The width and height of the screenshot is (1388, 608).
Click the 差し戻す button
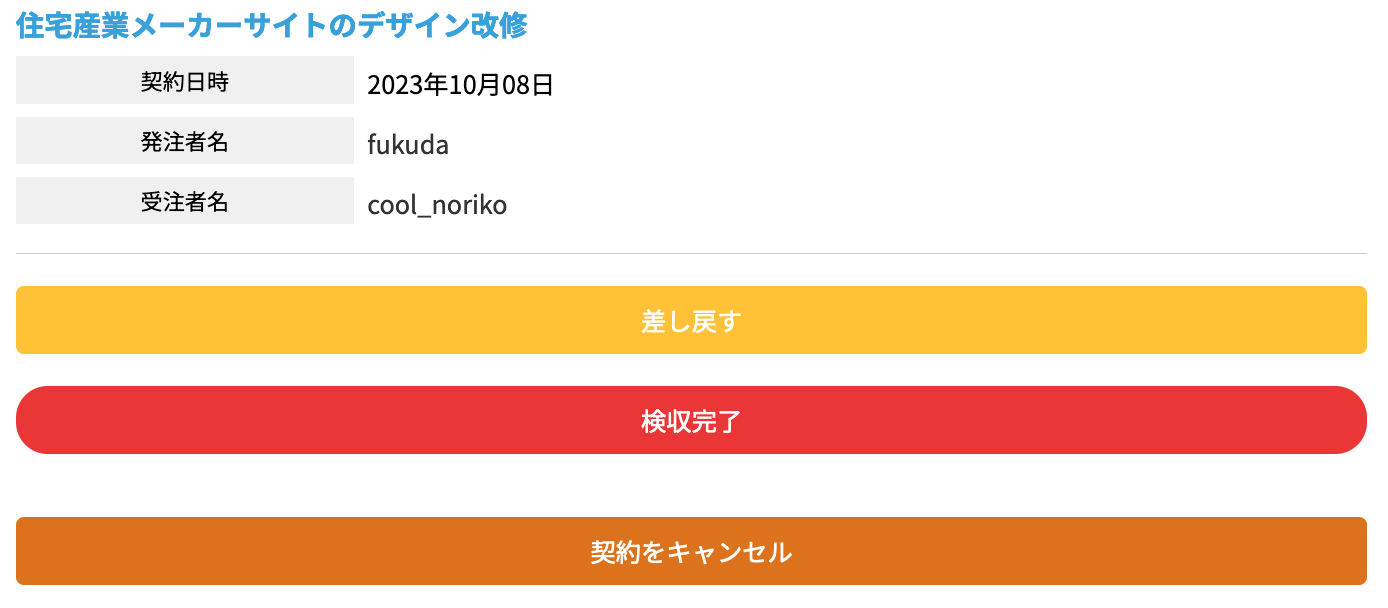[x=691, y=321]
